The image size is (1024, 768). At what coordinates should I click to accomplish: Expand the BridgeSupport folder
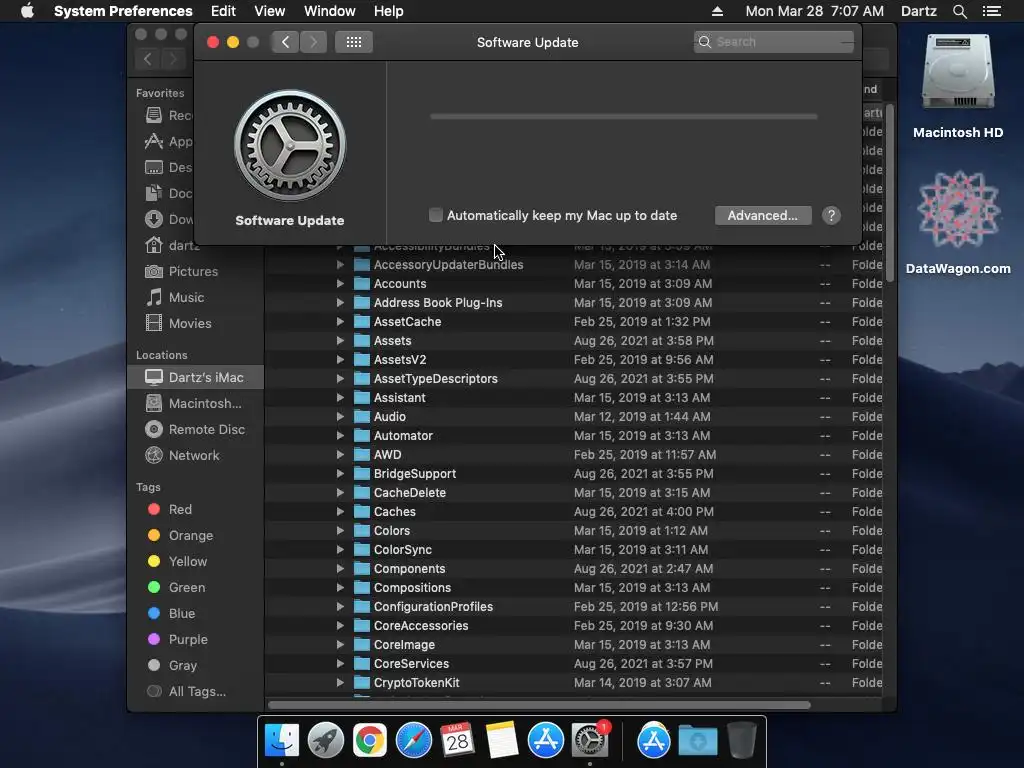click(340, 473)
